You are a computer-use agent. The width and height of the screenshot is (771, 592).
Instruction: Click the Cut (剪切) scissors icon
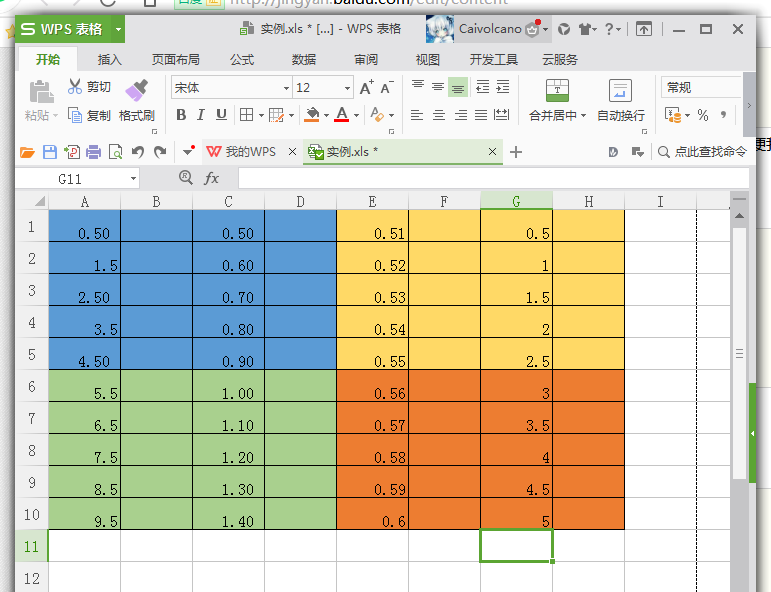point(75,87)
